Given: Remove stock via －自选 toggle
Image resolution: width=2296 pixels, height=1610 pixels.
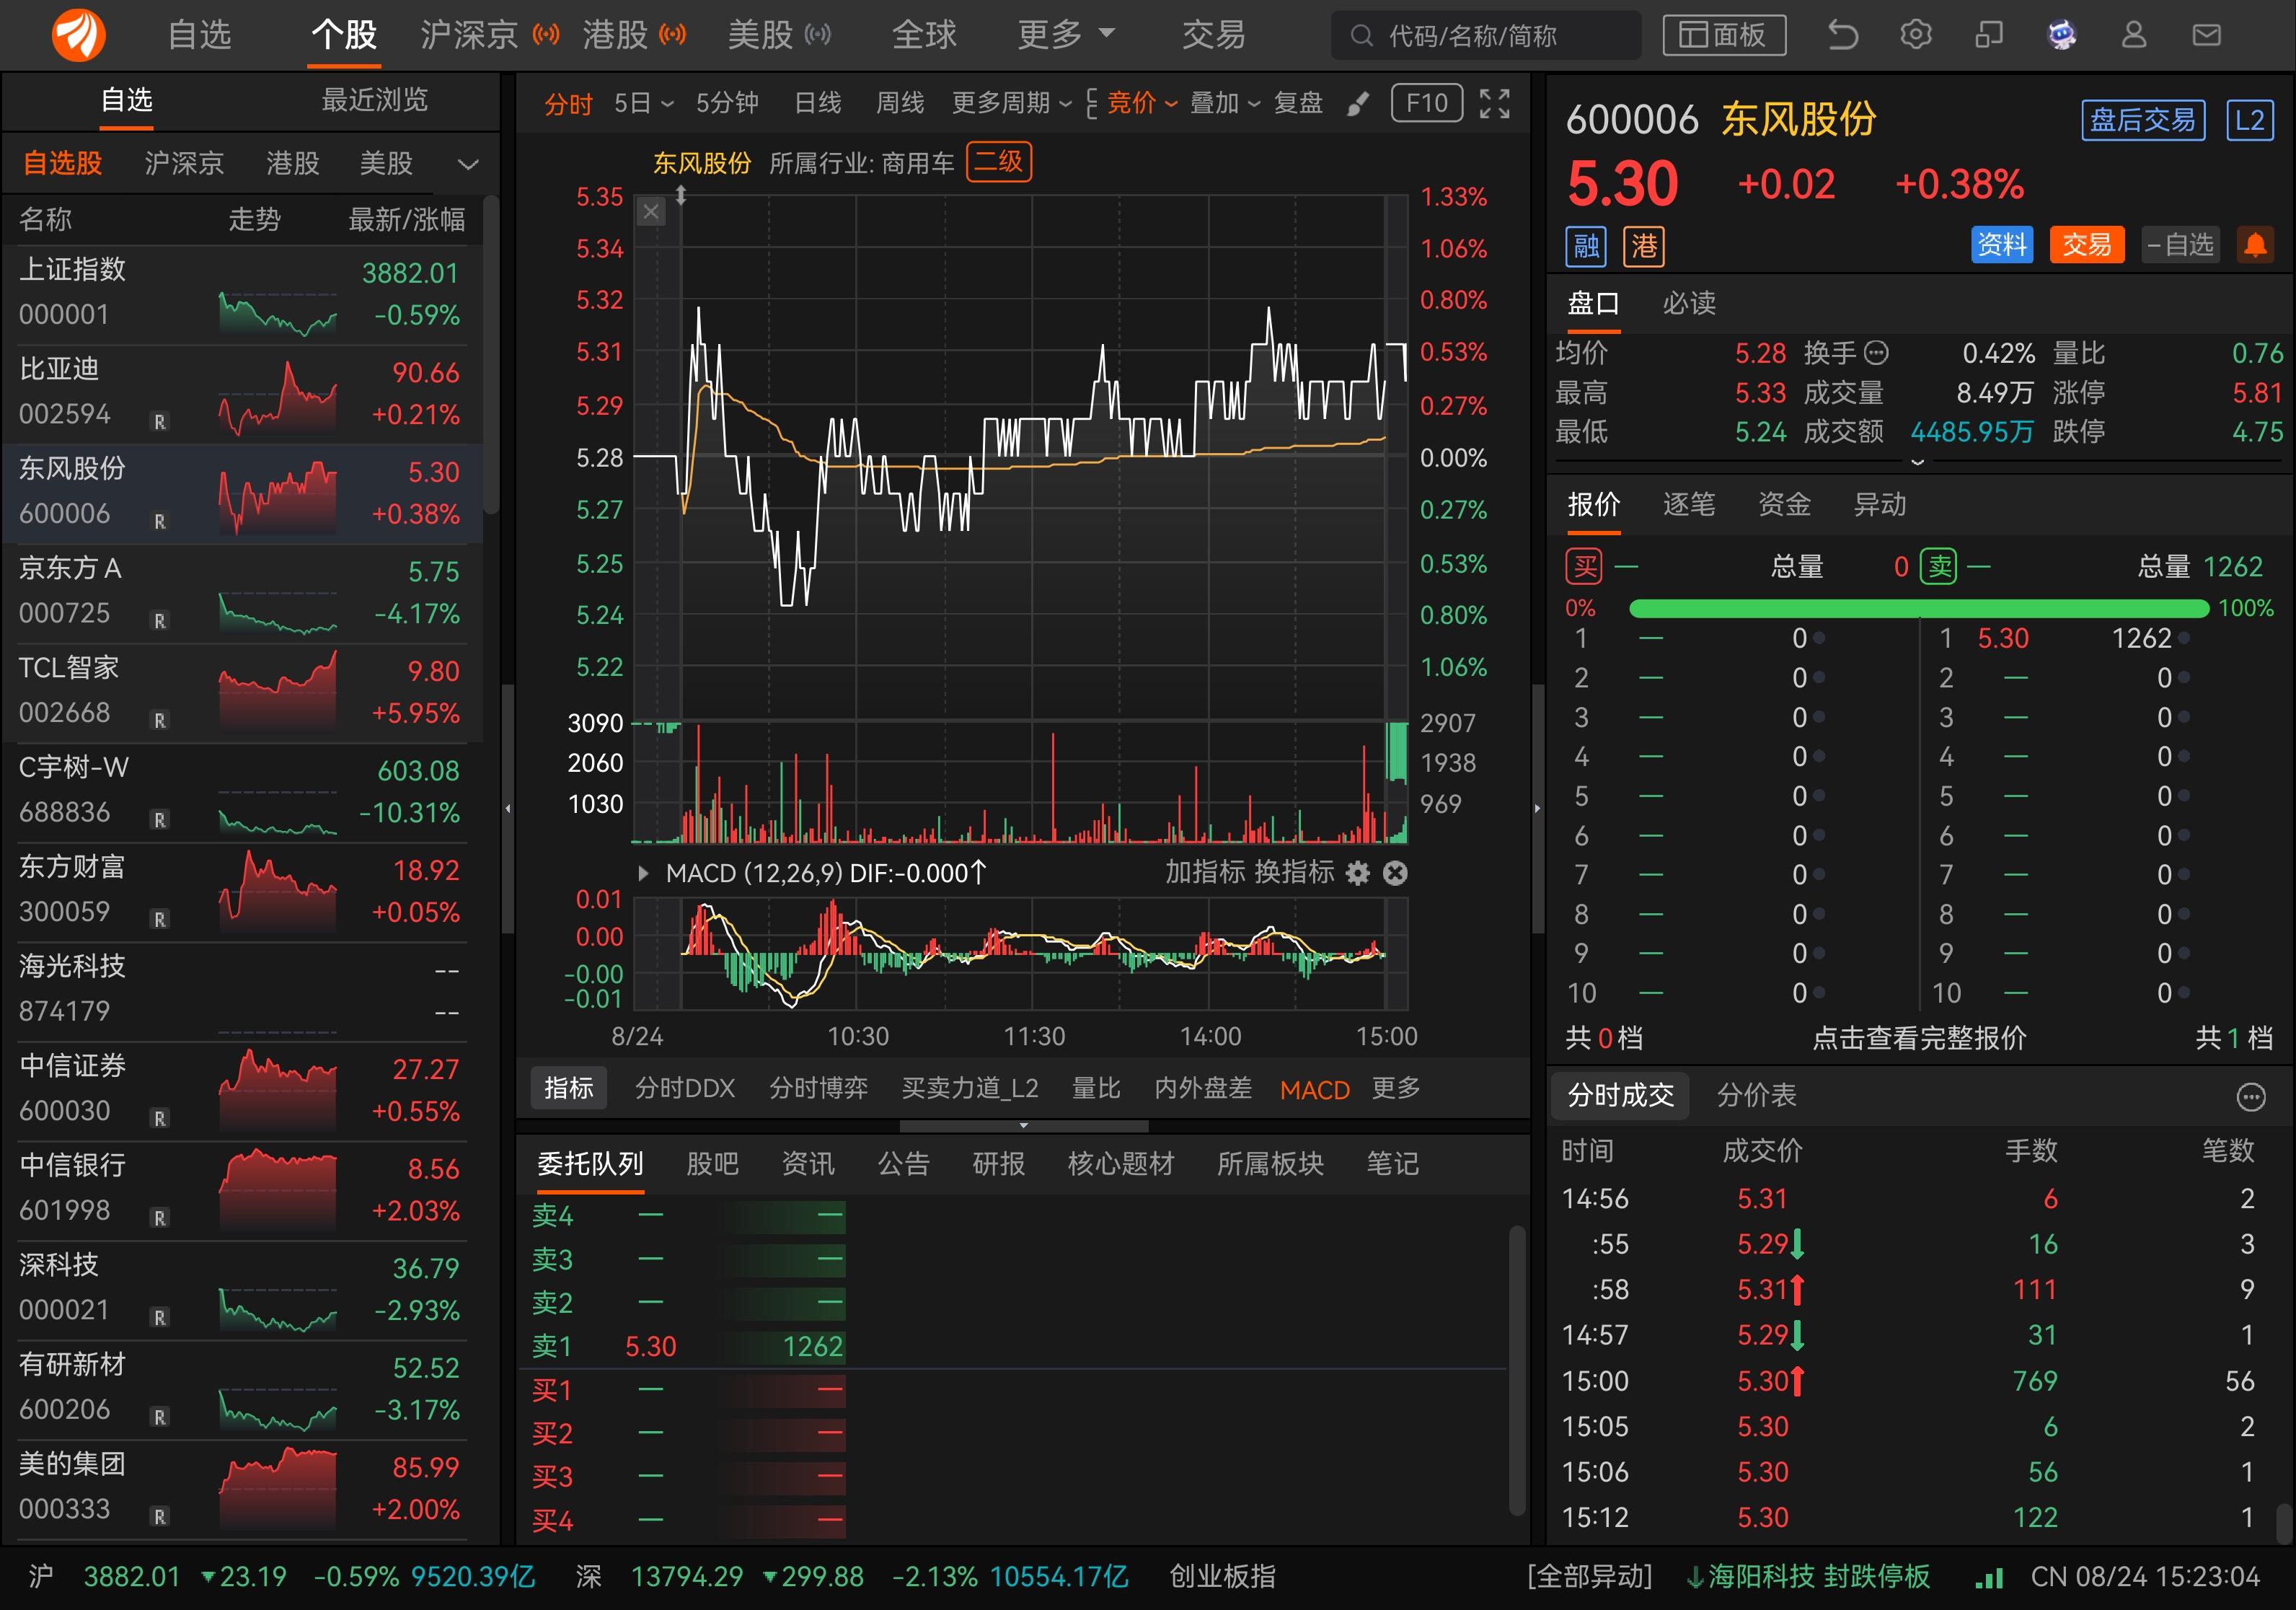Looking at the screenshot, I should tap(2180, 245).
